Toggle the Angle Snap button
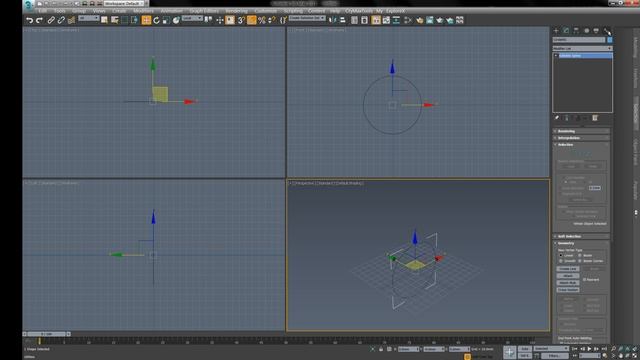The height and width of the screenshot is (360, 640). tap(251, 20)
